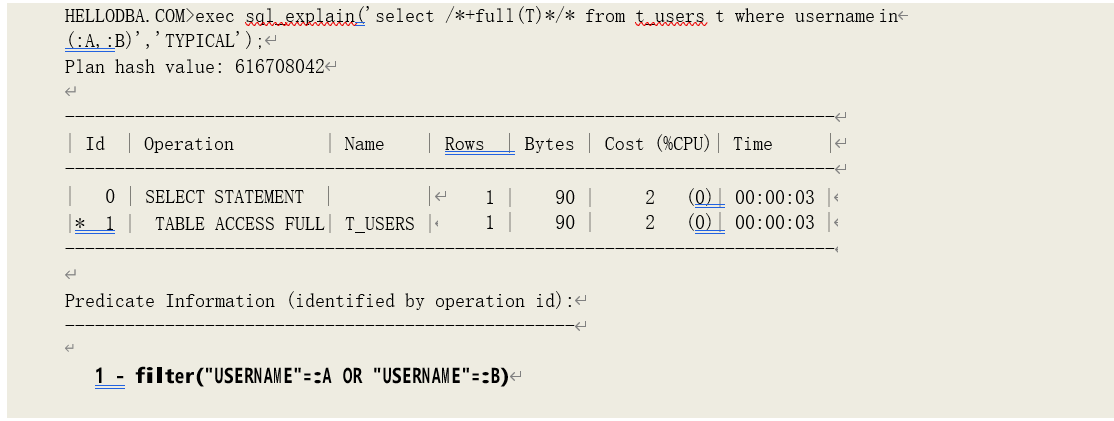This screenshot has height=421, width=1114.
Task: Click the T_USERS name cell
Action: pos(379,223)
